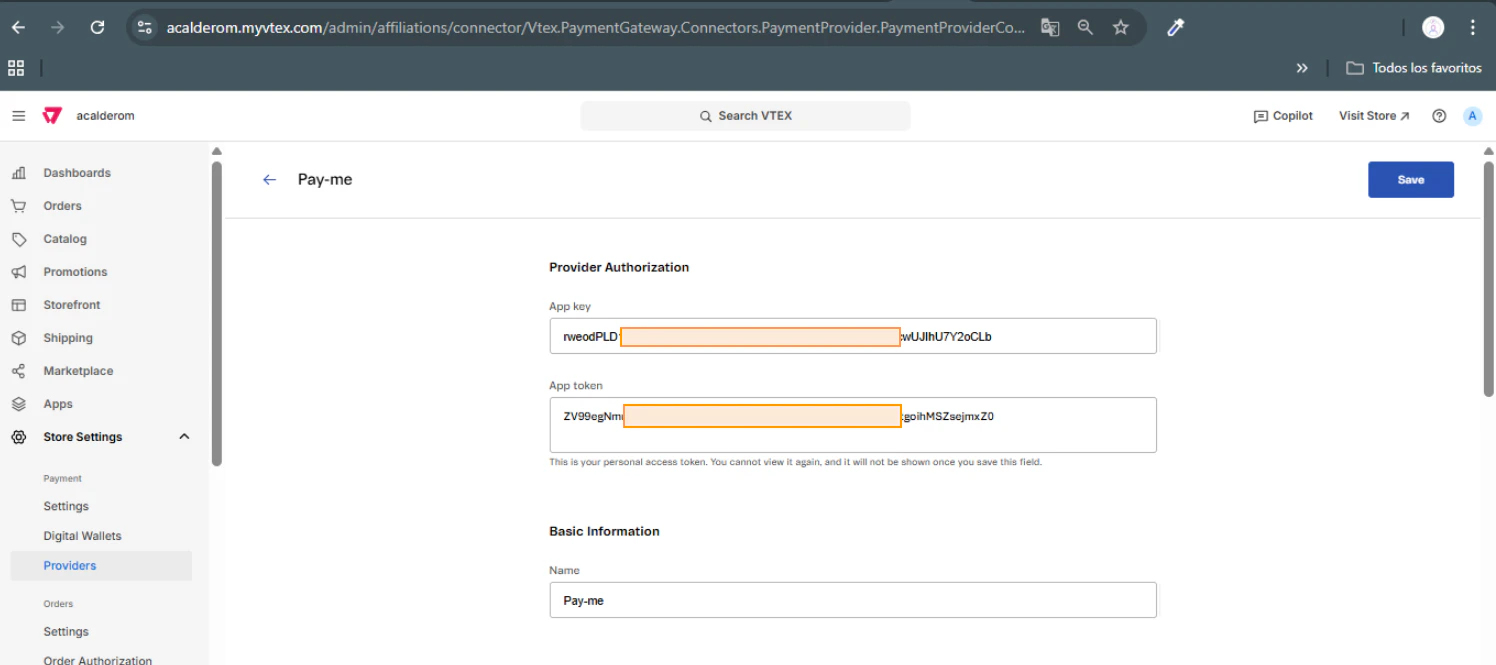Select Providers in sidebar
Screen dimensions: 1496x665
pyautogui.click(x=101, y=566)
